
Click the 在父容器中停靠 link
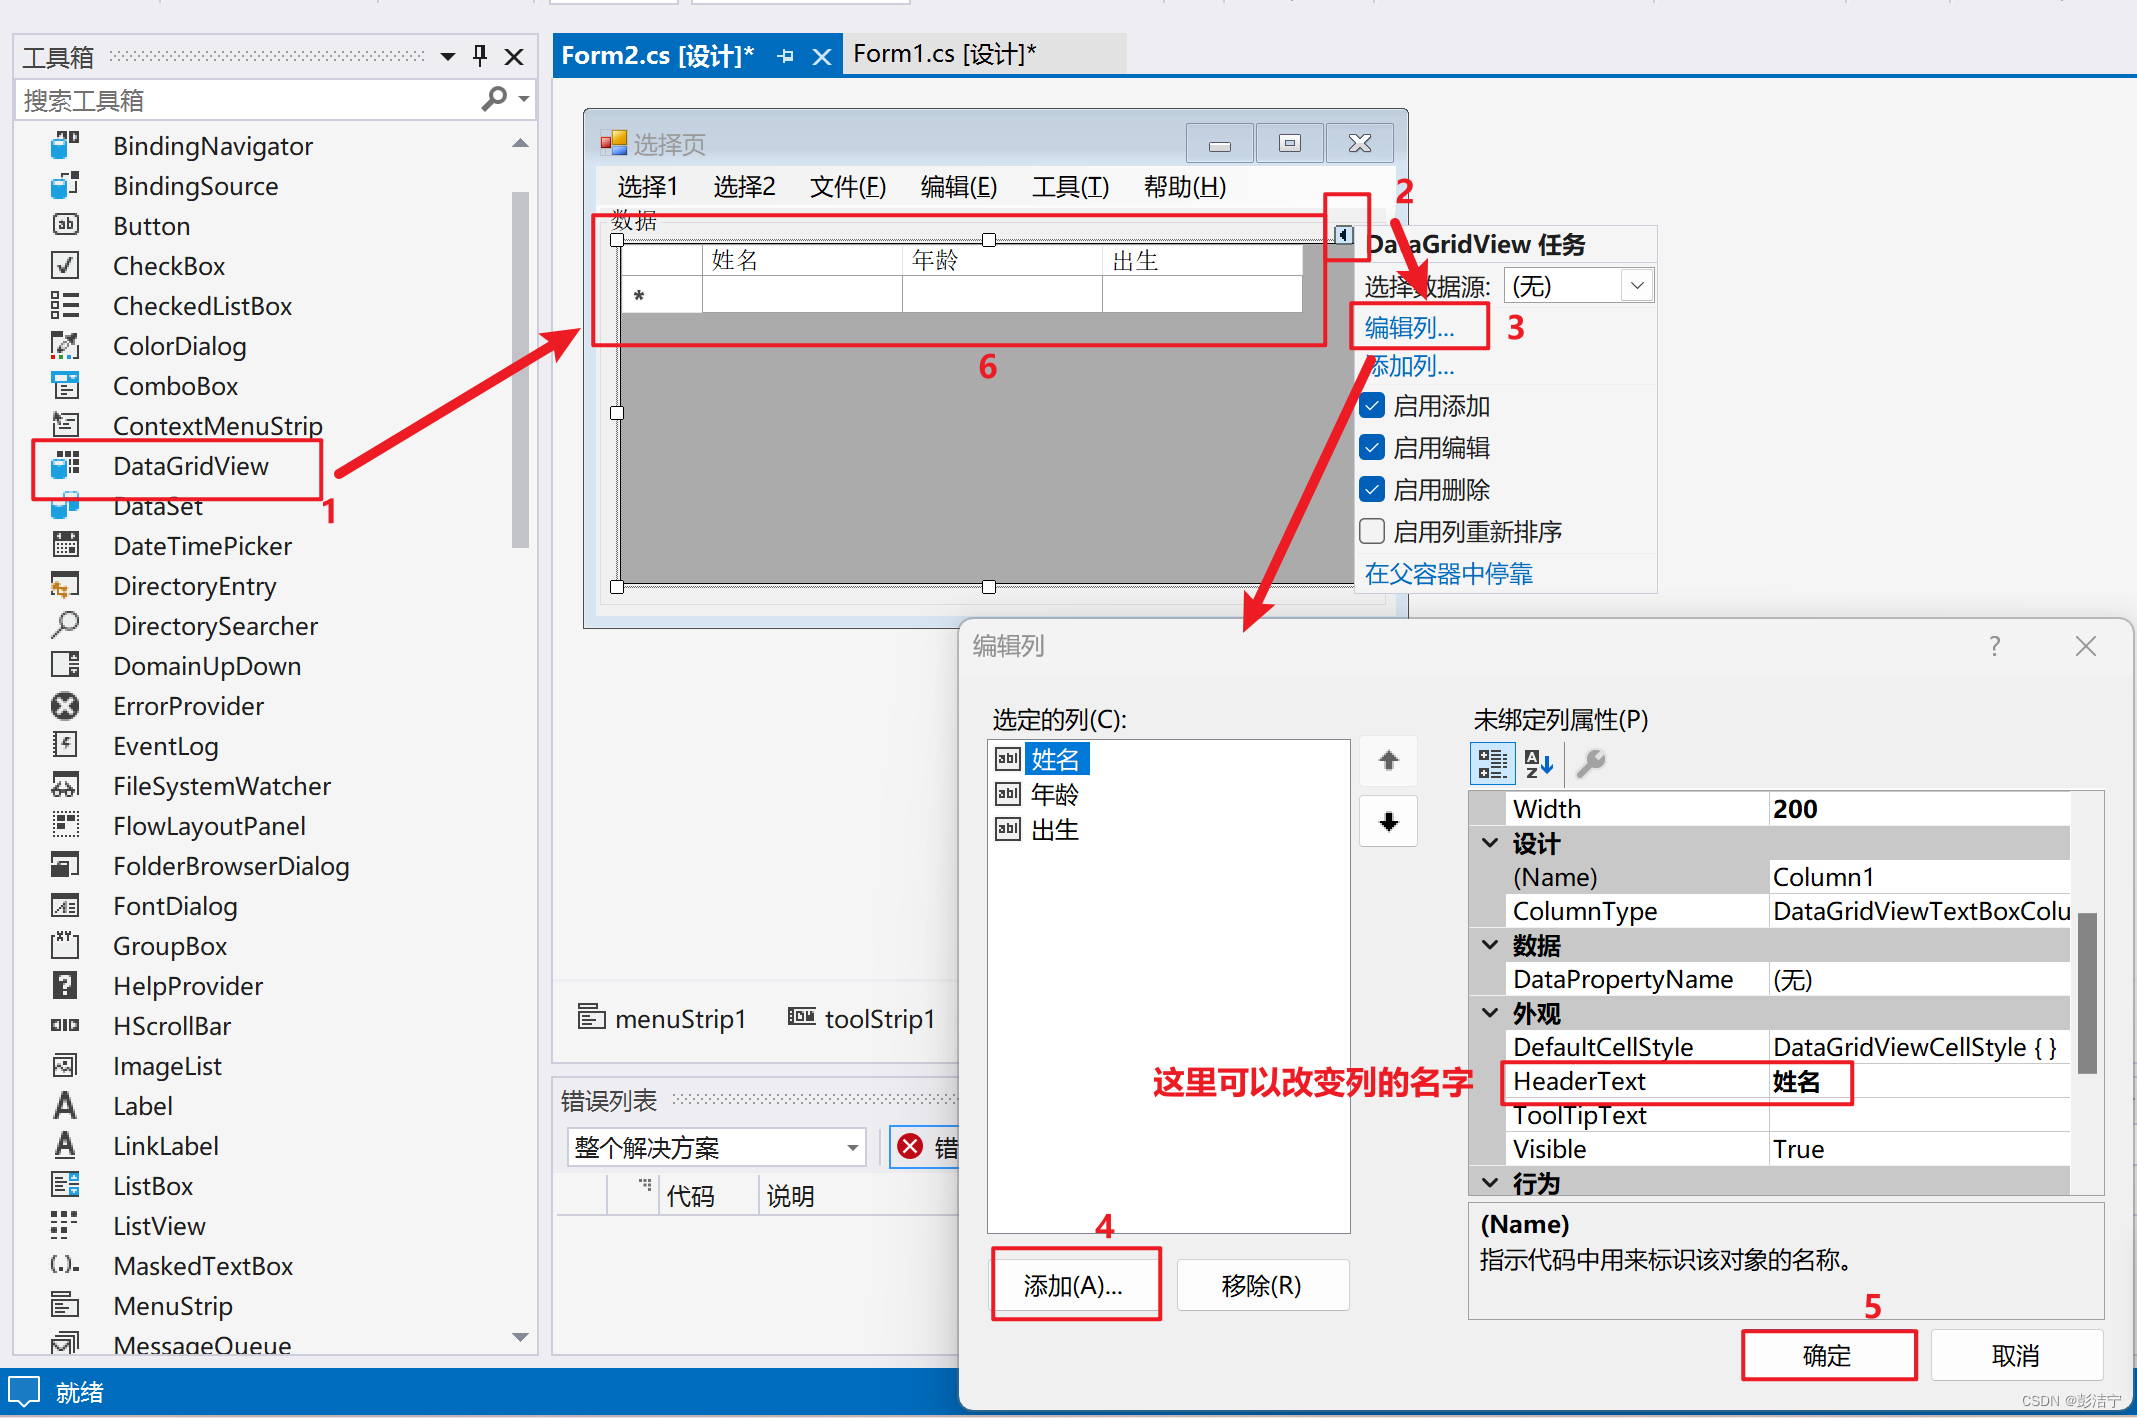(1448, 574)
